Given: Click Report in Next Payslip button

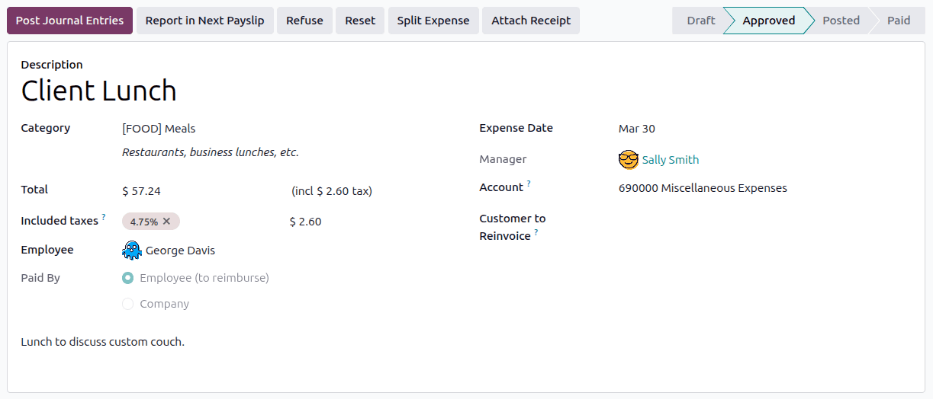Looking at the screenshot, I should [x=205, y=20].
